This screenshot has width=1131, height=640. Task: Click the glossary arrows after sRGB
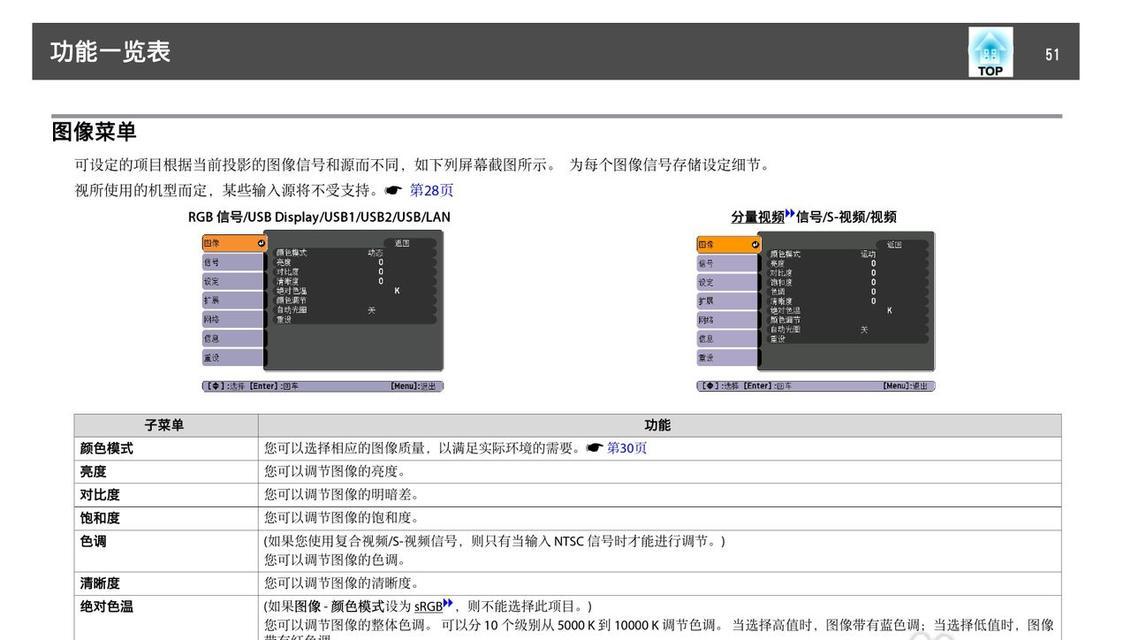coord(448,603)
